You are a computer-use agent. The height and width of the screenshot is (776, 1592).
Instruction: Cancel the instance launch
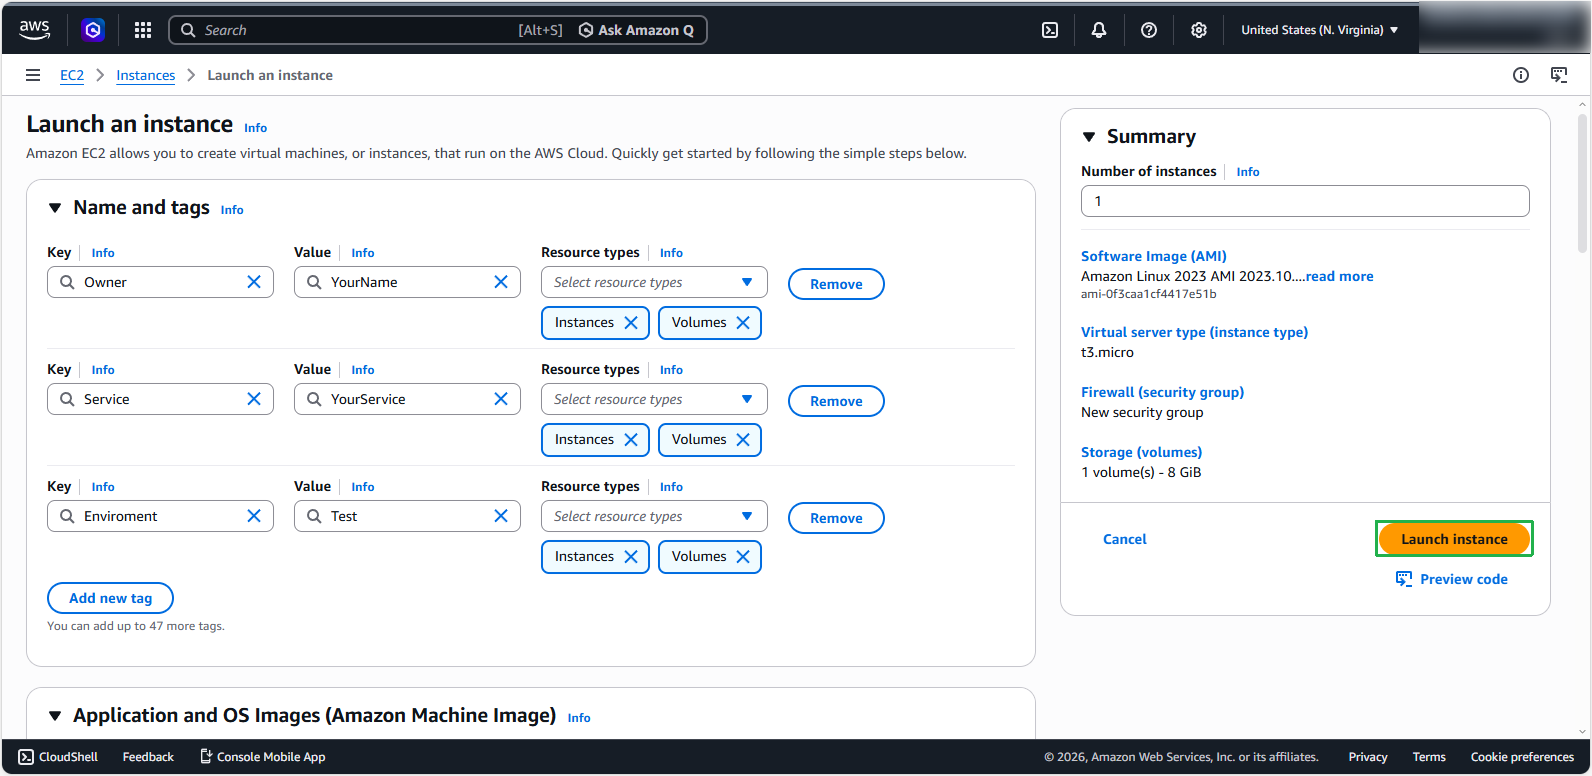pos(1125,539)
